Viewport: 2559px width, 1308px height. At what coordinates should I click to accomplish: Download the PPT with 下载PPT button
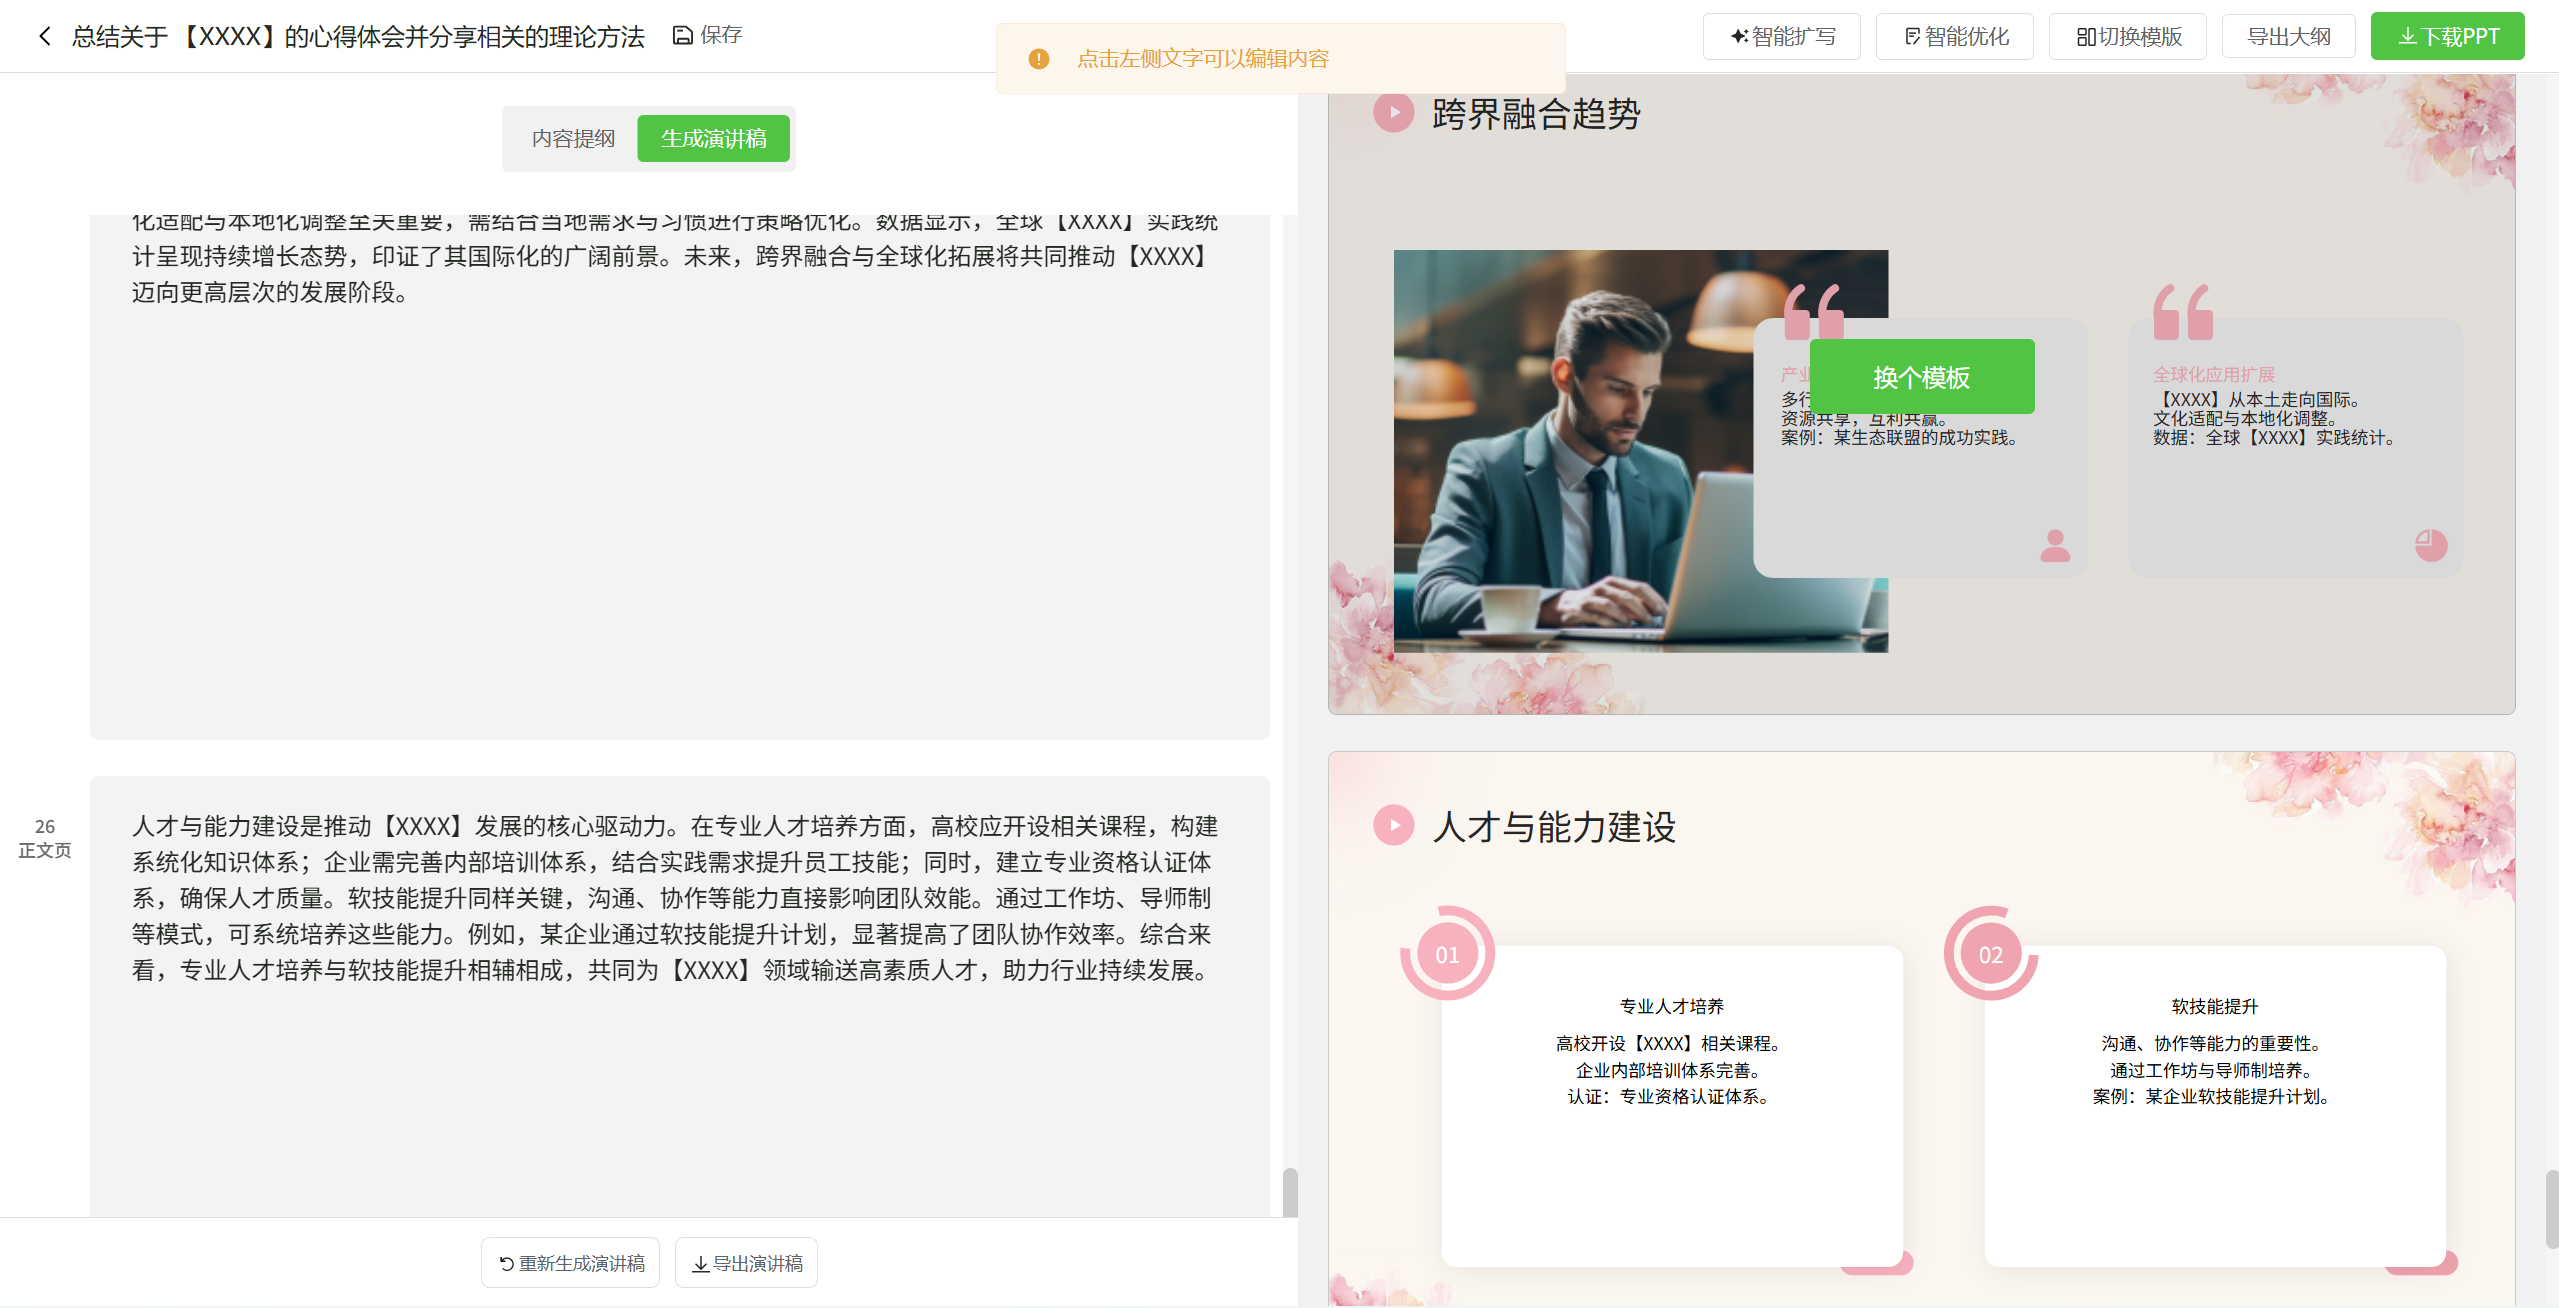(x=2447, y=37)
